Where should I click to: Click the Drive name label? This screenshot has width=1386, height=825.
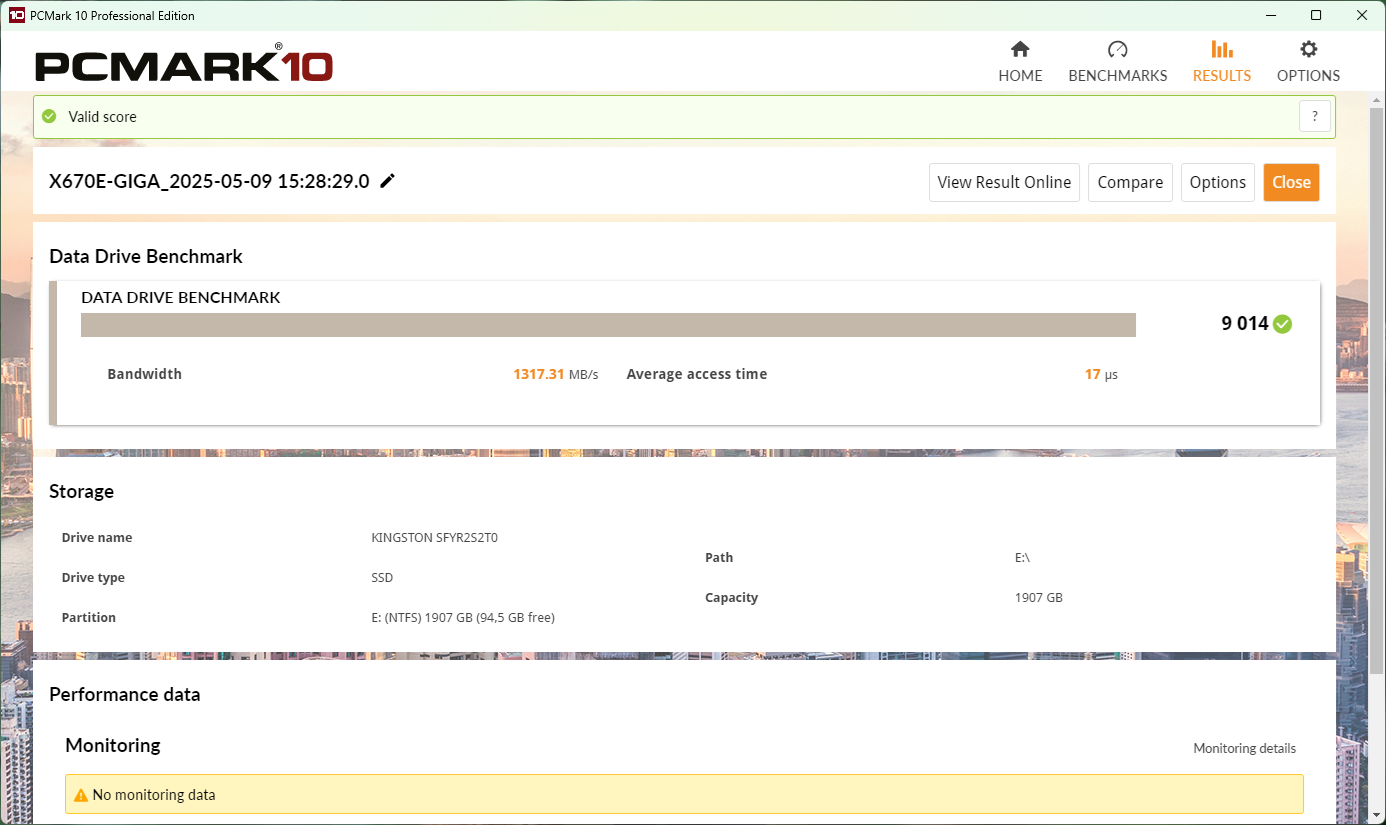tap(97, 537)
